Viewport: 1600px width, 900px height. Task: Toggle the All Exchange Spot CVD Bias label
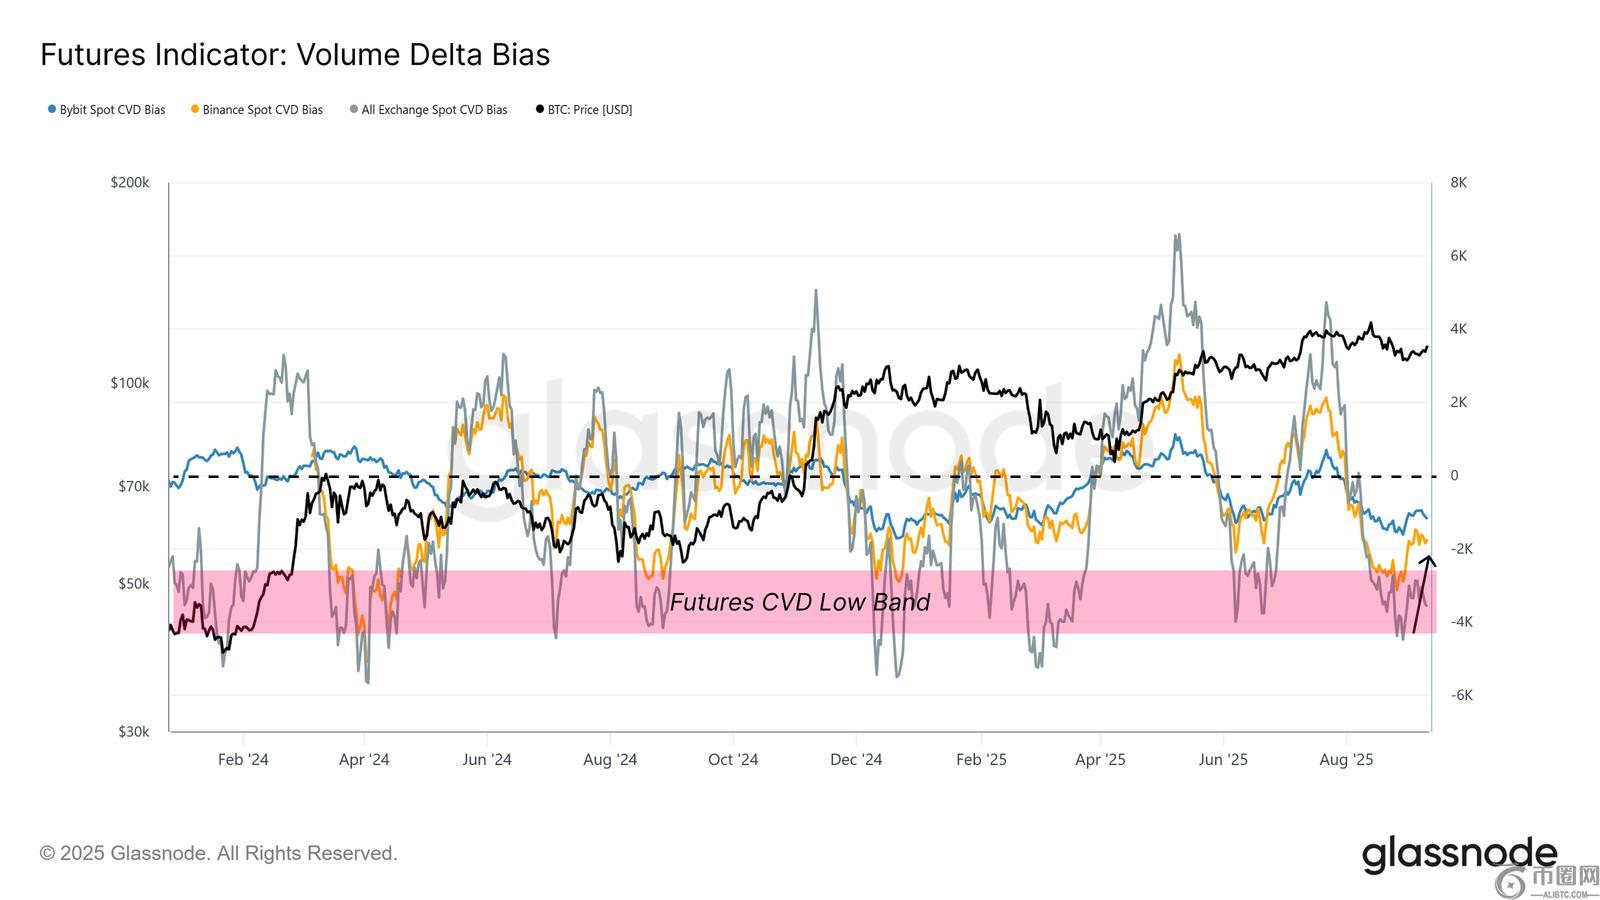(x=434, y=110)
